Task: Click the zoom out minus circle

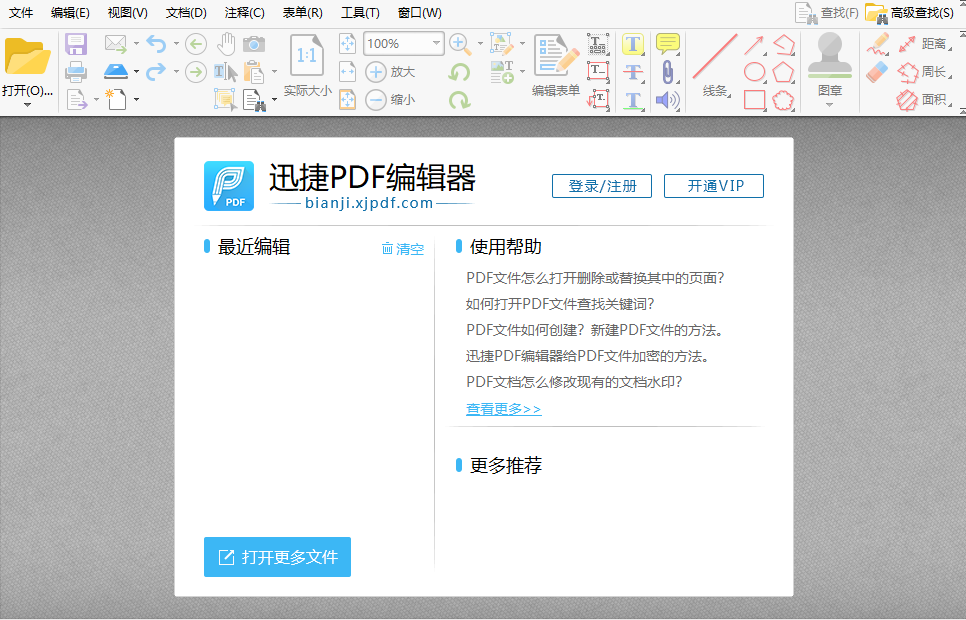Action: pos(376,100)
